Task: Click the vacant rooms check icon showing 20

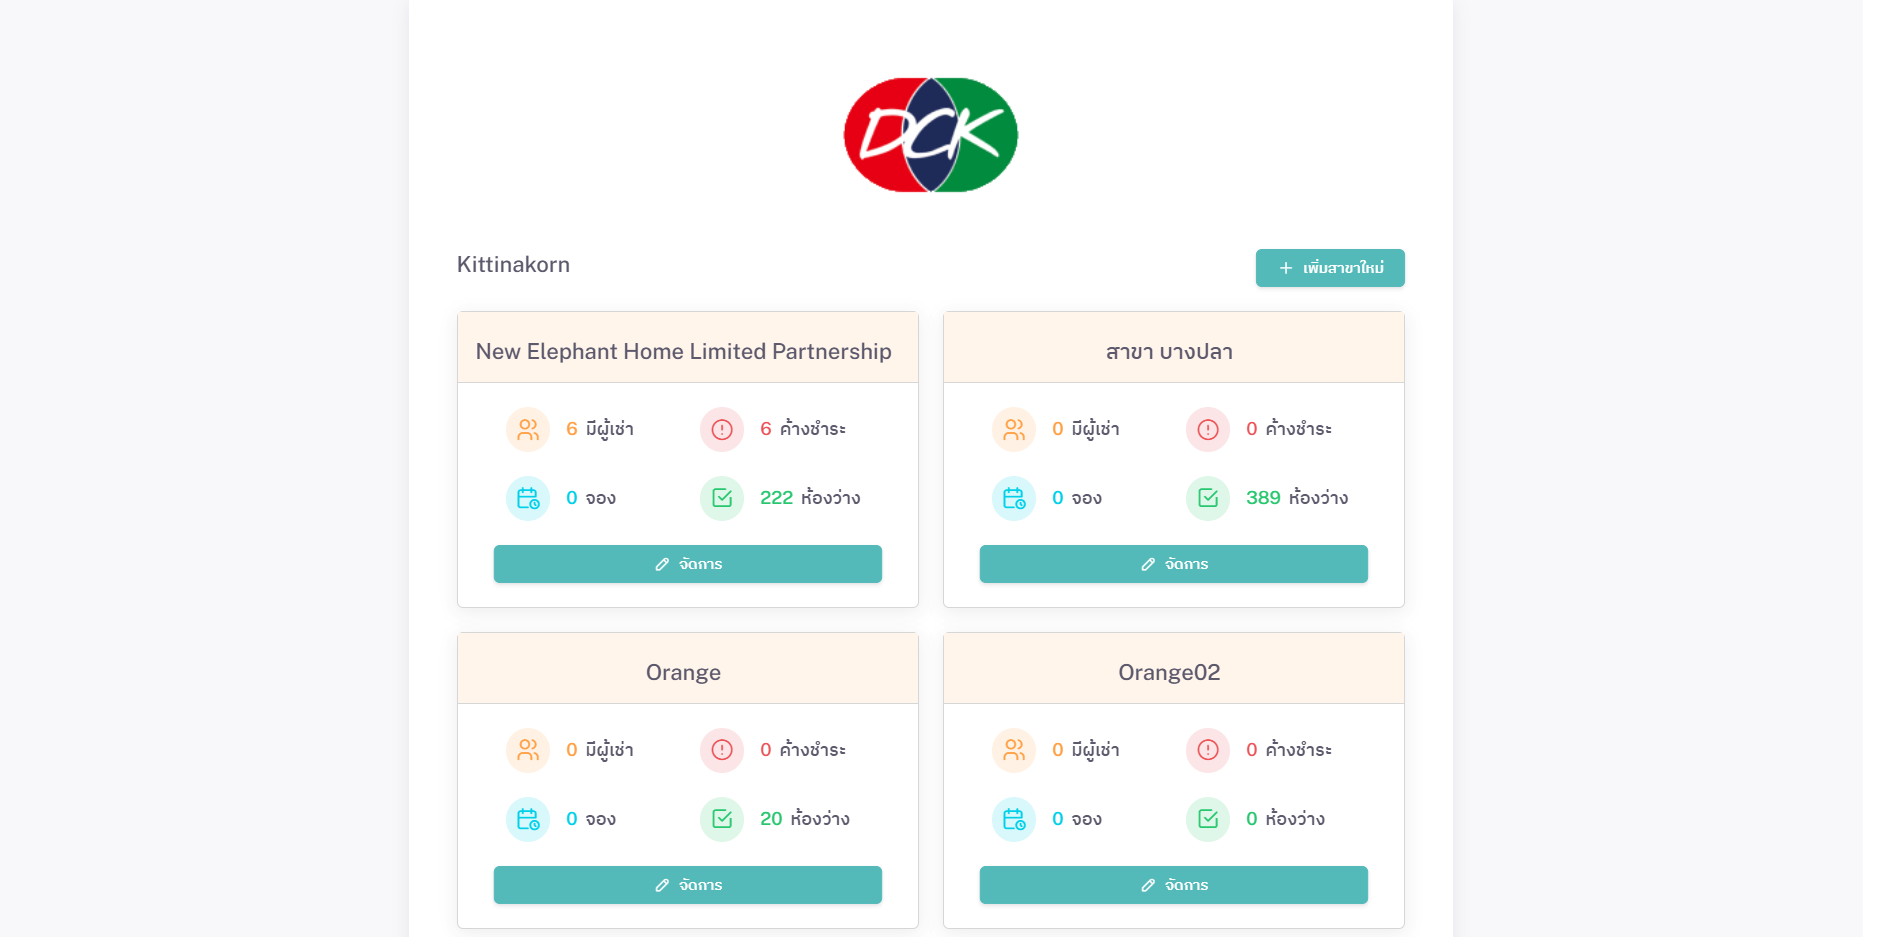Action: 722,819
